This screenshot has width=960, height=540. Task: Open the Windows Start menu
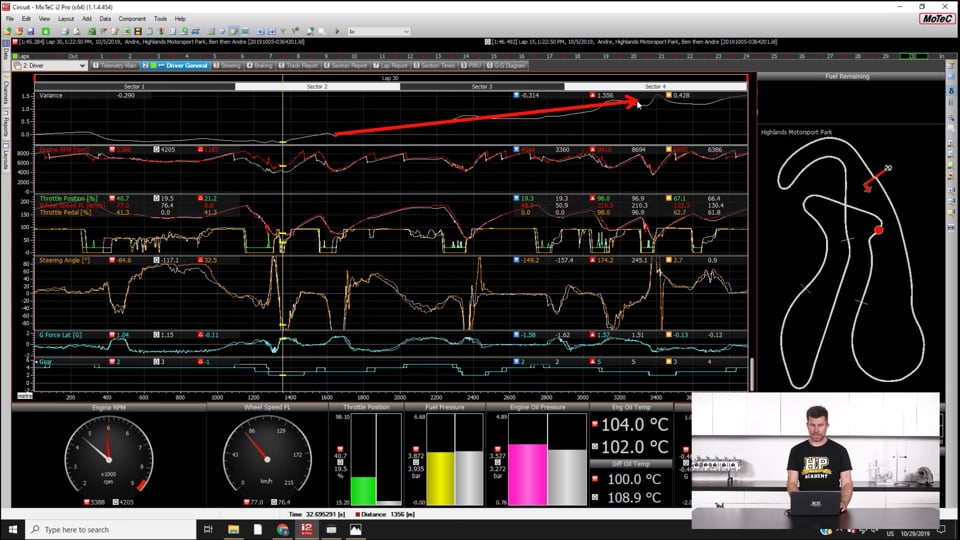[x=12, y=529]
